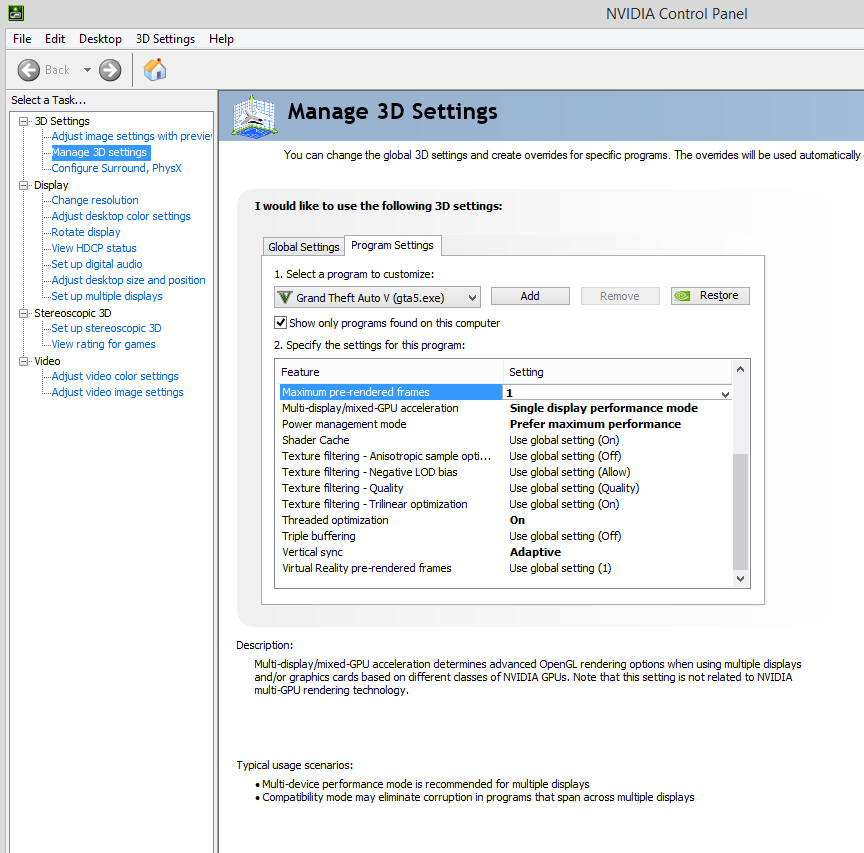Click the settings list scroll down arrow

pos(740,578)
